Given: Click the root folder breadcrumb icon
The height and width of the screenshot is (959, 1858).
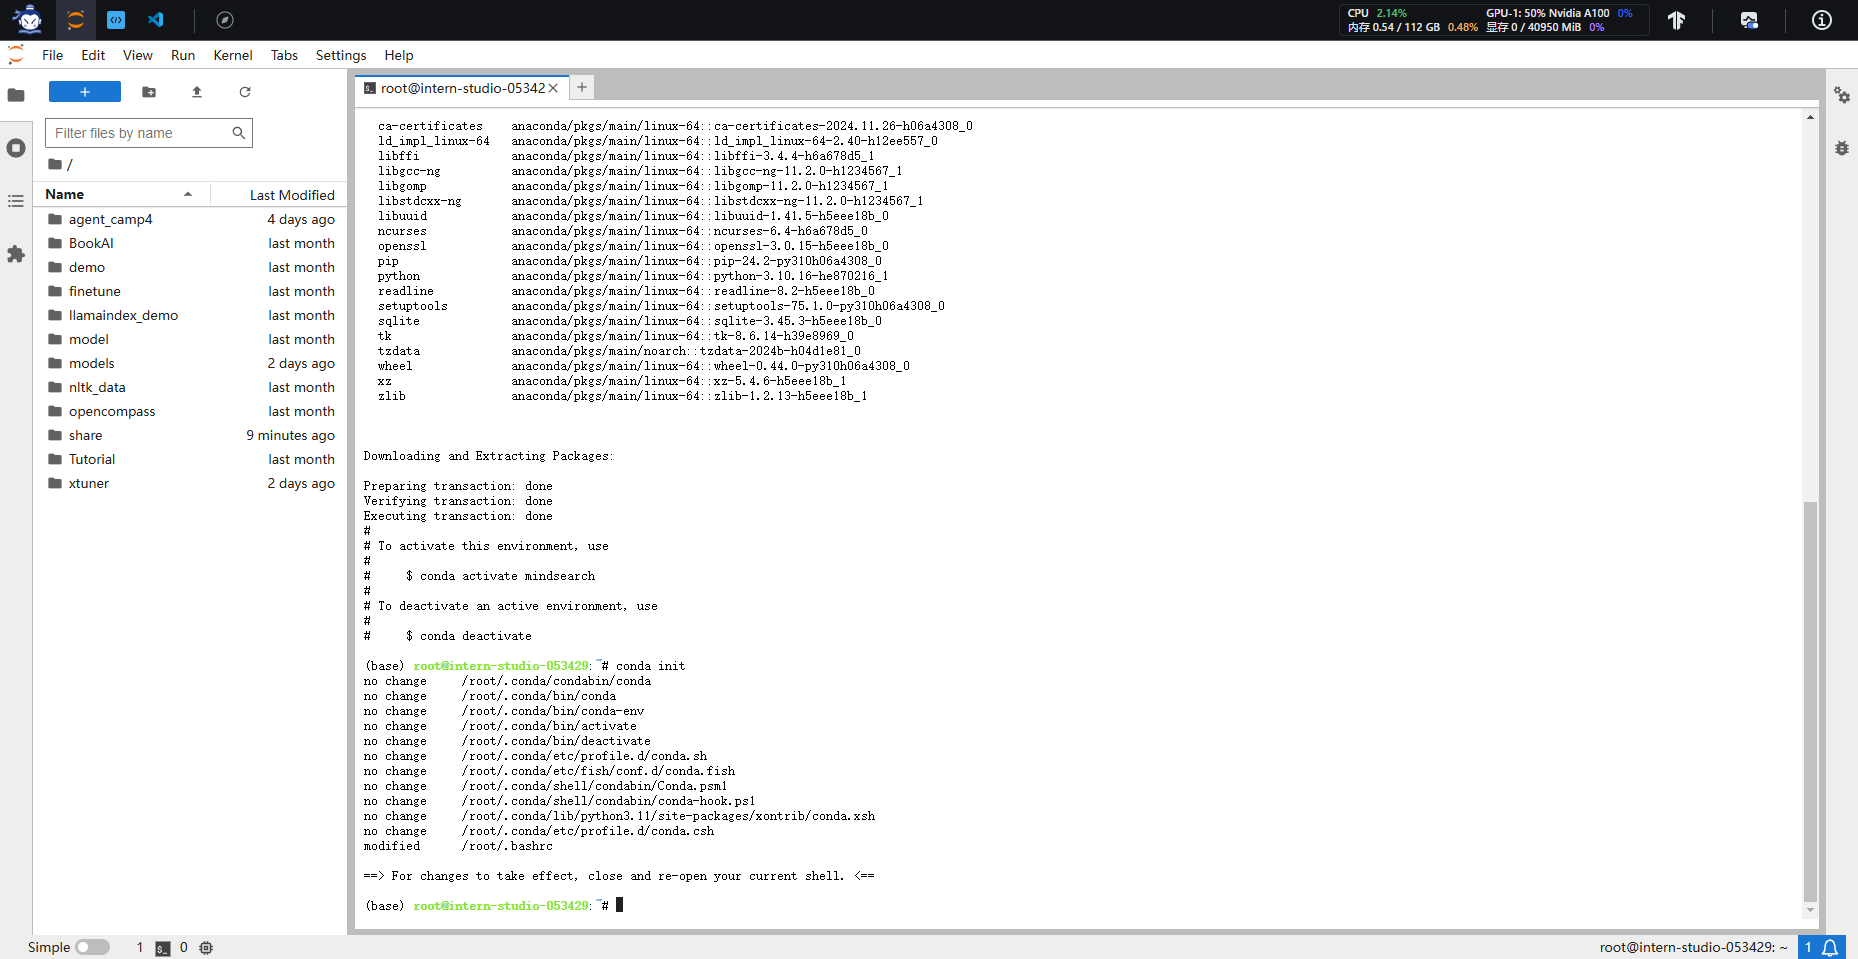Looking at the screenshot, I should click(x=55, y=164).
